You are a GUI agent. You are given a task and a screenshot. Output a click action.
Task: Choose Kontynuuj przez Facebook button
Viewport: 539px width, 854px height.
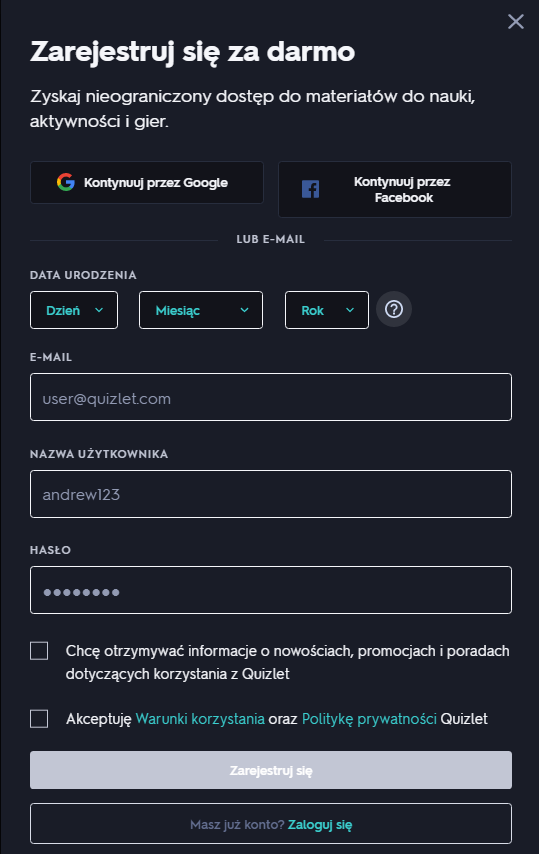pos(395,190)
